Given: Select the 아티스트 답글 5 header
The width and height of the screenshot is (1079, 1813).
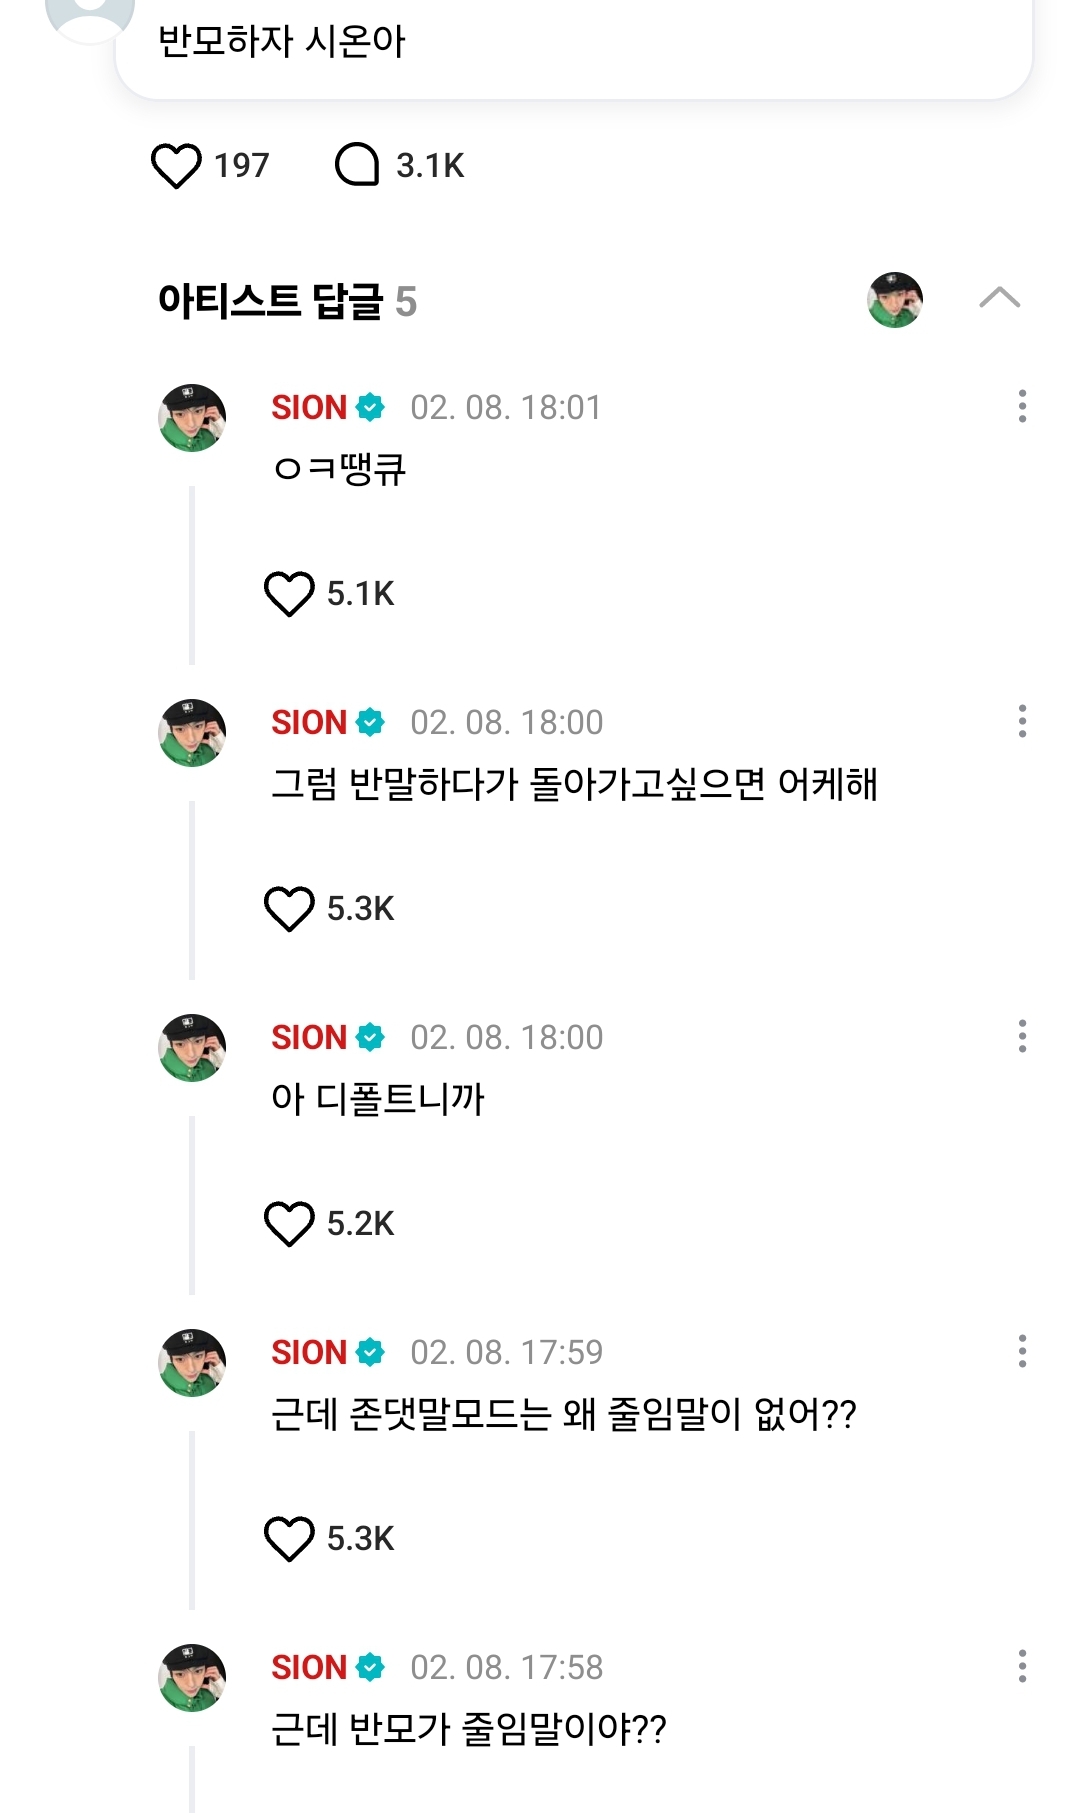Looking at the screenshot, I should tap(287, 301).
